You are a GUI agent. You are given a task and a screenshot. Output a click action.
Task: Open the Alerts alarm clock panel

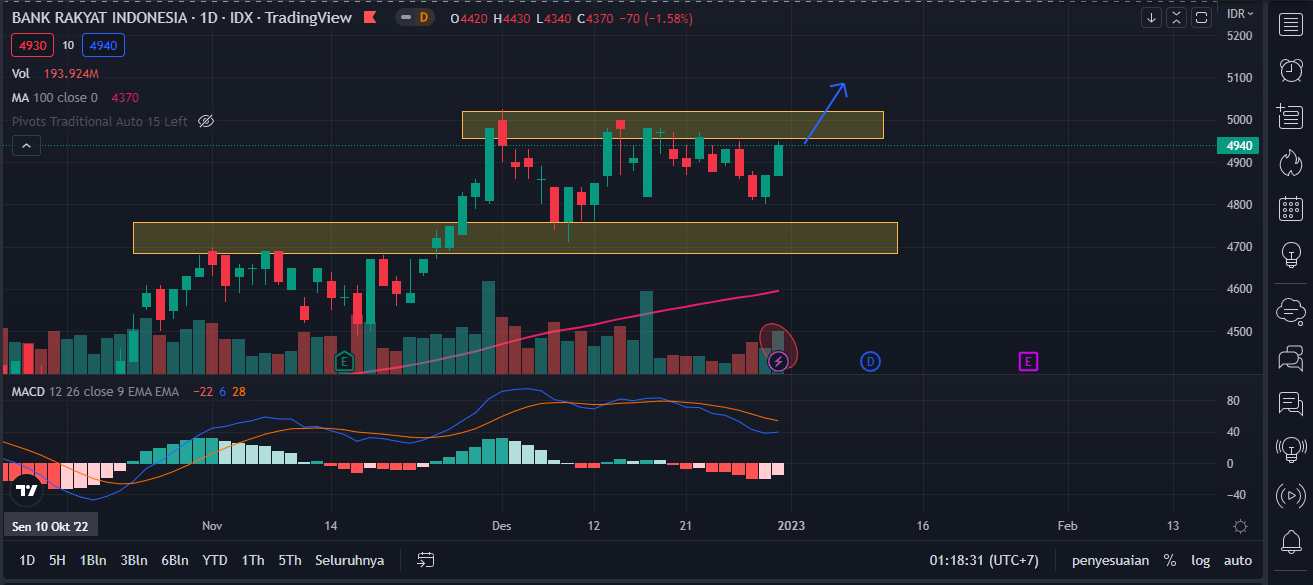[x=1291, y=70]
